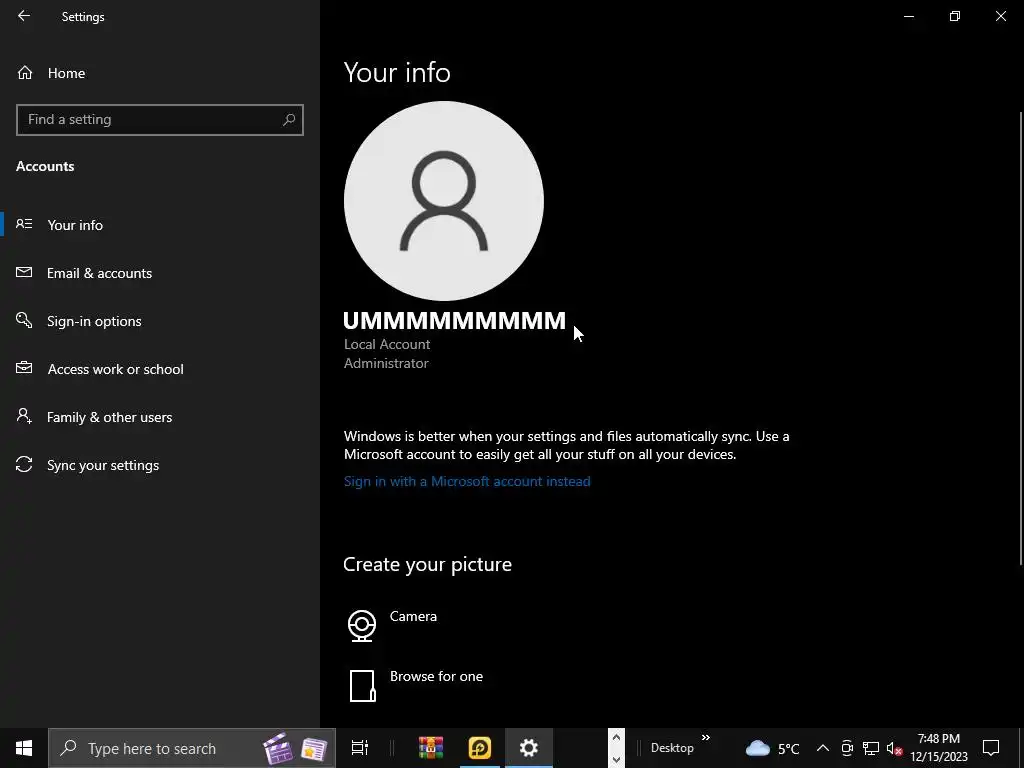Select Your info in sidebar
Image resolution: width=1024 pixels, height=768 pixels.
pos(159,225)
